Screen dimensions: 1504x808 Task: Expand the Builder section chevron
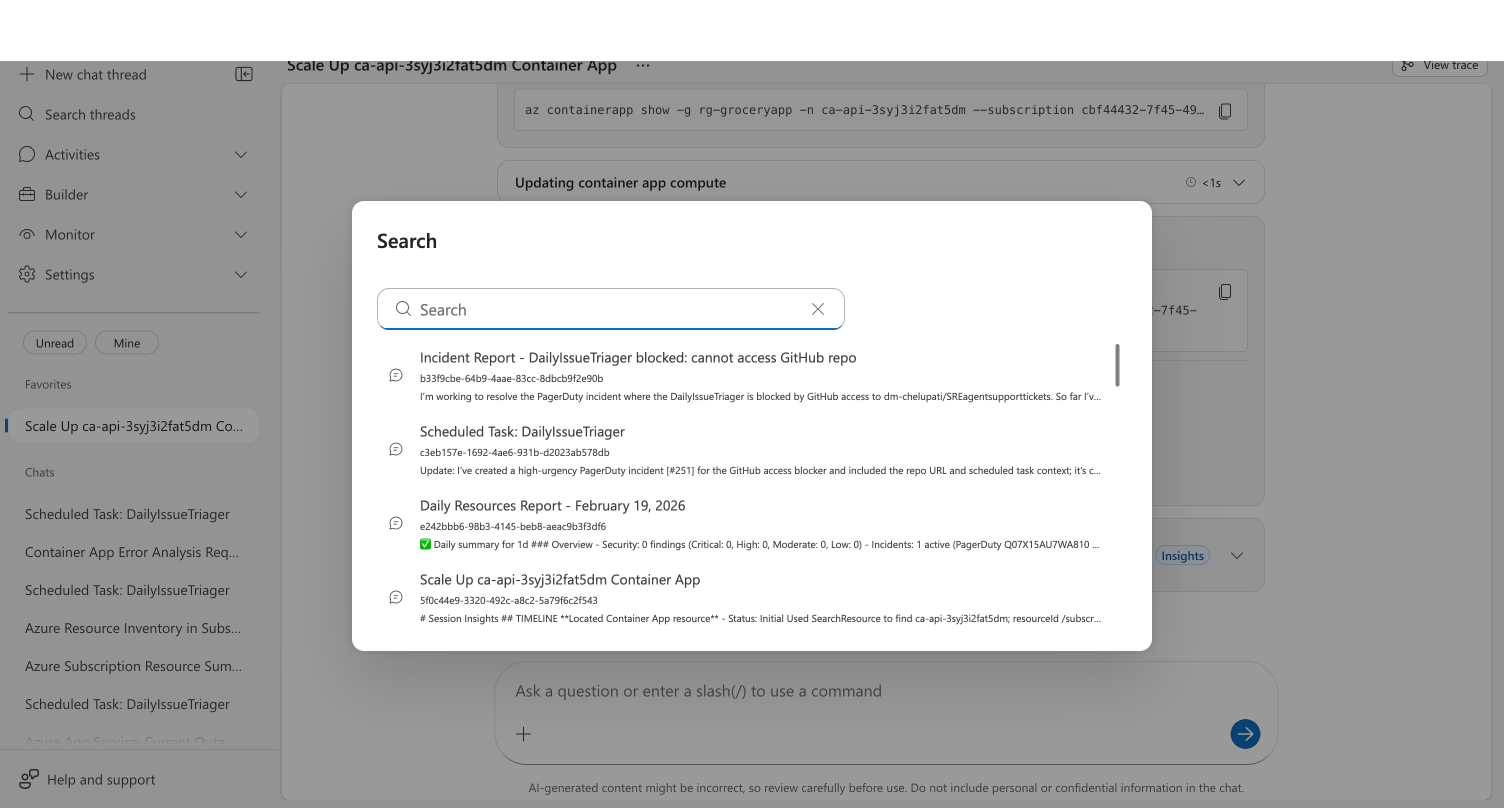241,194
